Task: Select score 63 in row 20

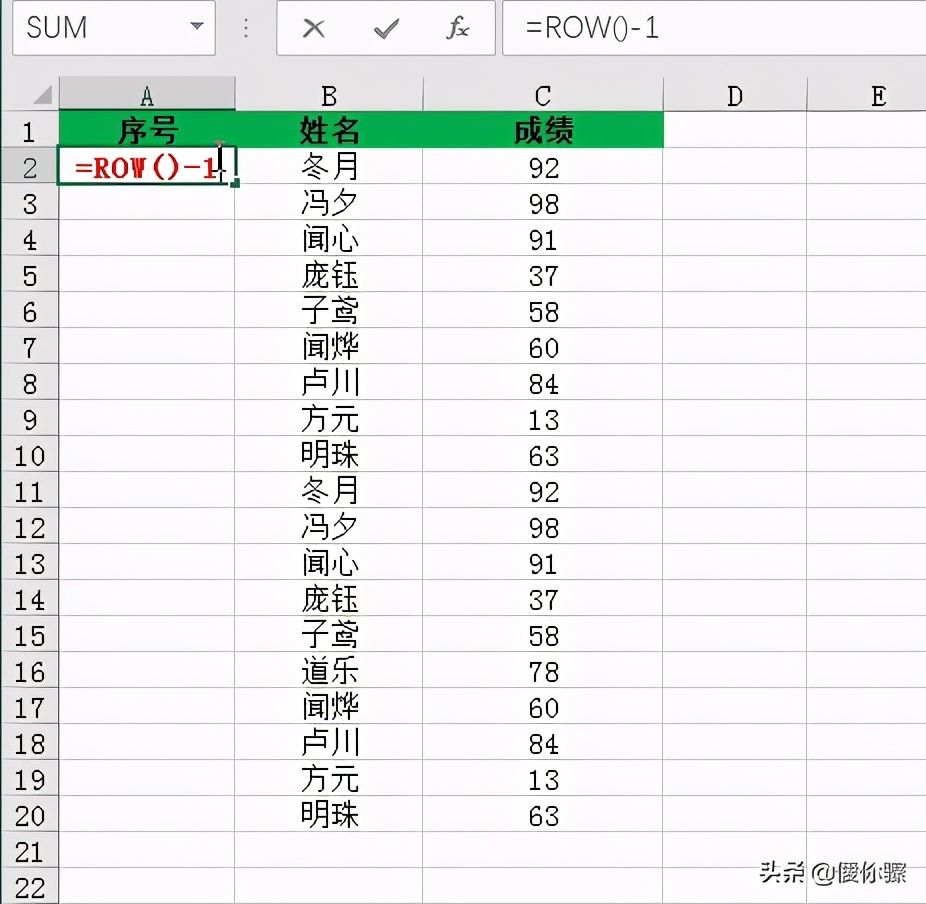Action: (x=543, y=815)
